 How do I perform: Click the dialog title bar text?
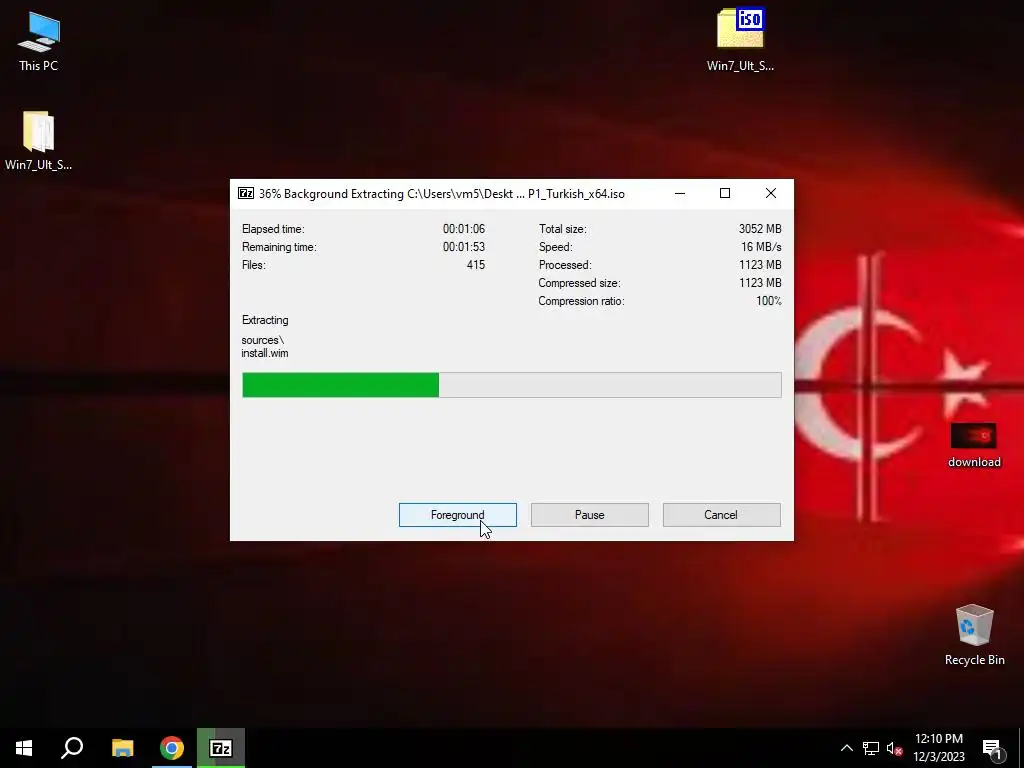coord(441,194)
